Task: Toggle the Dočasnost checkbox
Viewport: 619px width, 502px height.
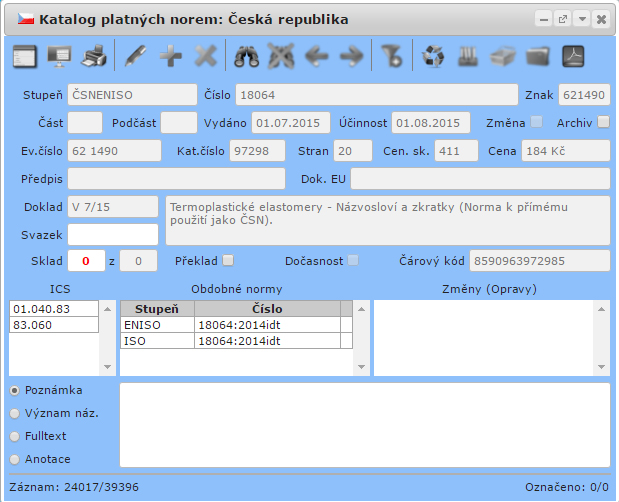Action: [353, 260]
